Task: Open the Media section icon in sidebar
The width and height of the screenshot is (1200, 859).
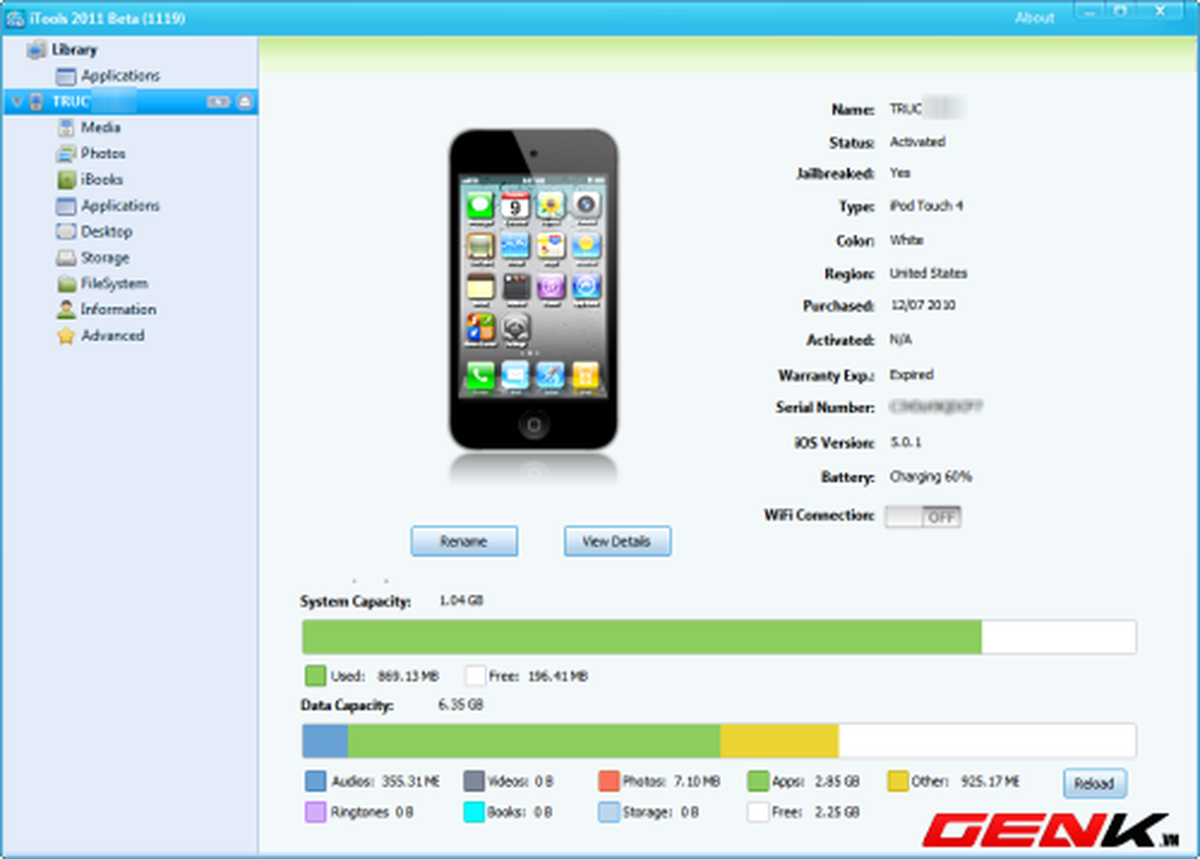Action: click(x=66, y=128)
